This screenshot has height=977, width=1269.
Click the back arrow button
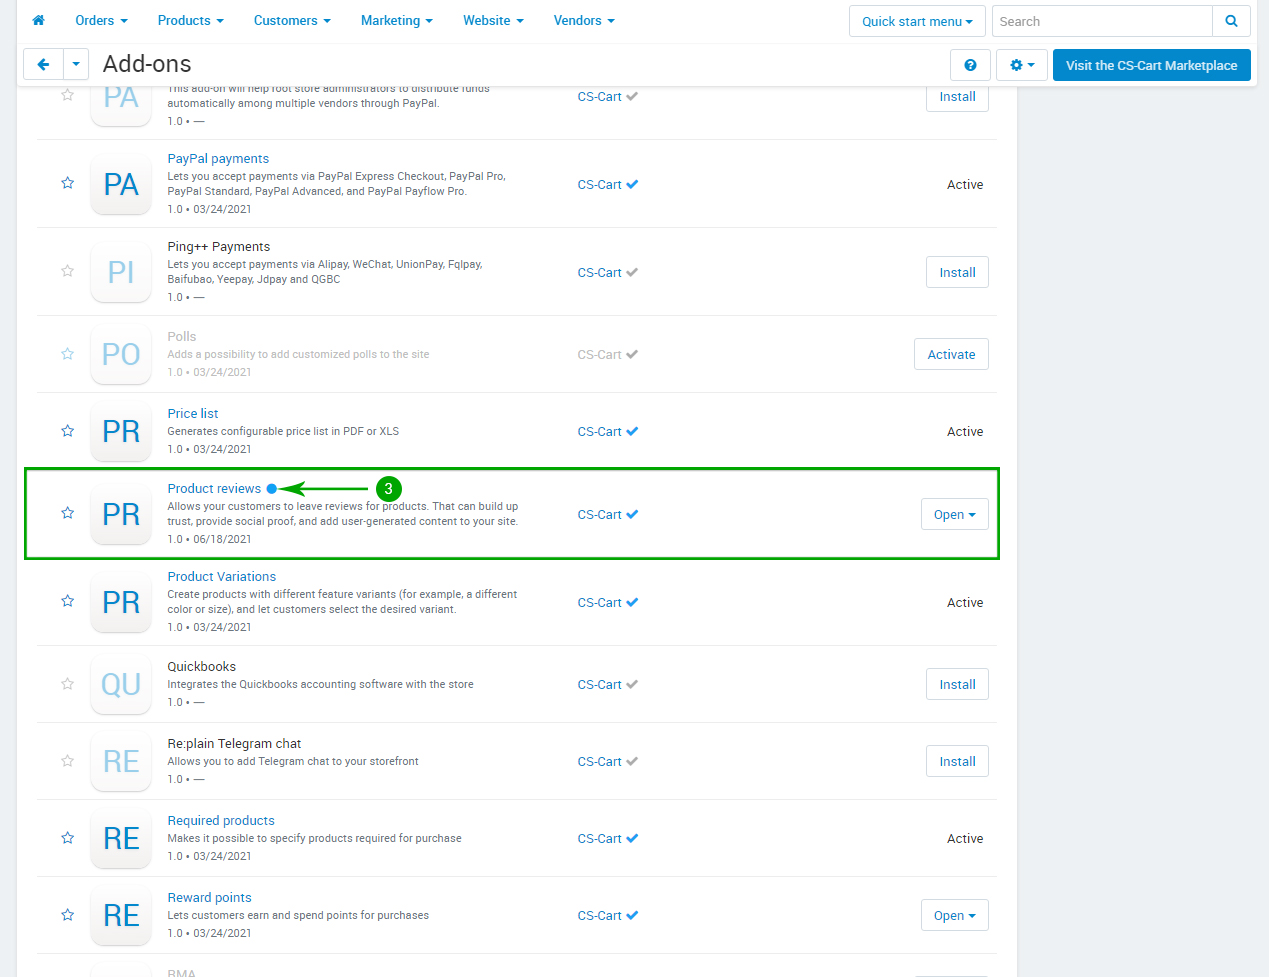tap(43, 64)
